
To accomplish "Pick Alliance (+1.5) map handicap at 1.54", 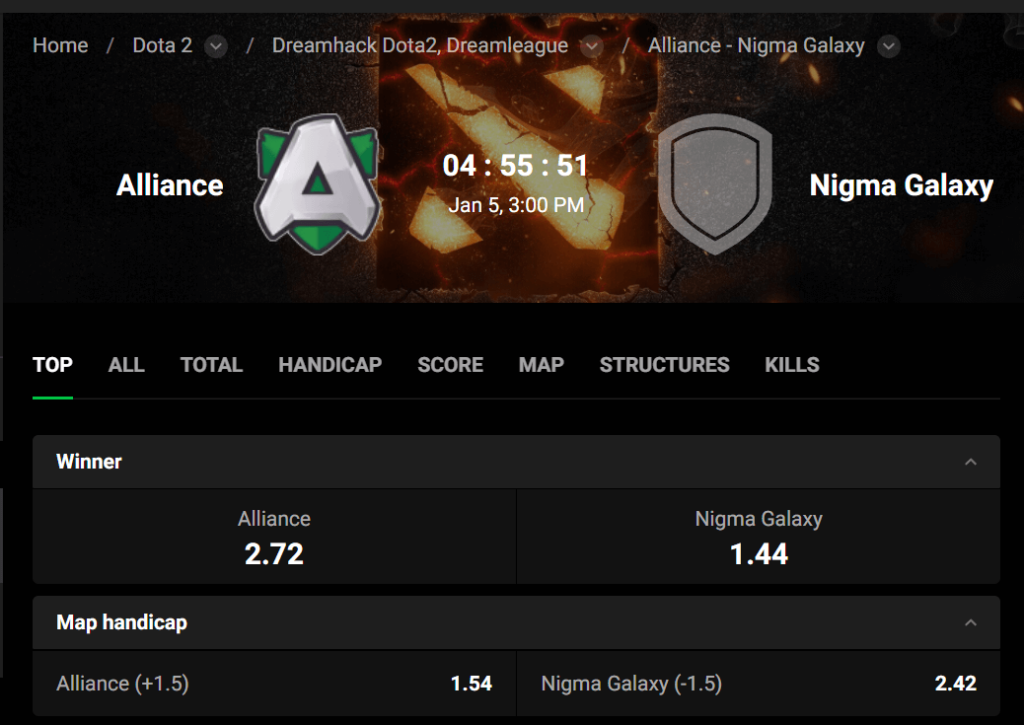I will [x=274, y=684].
